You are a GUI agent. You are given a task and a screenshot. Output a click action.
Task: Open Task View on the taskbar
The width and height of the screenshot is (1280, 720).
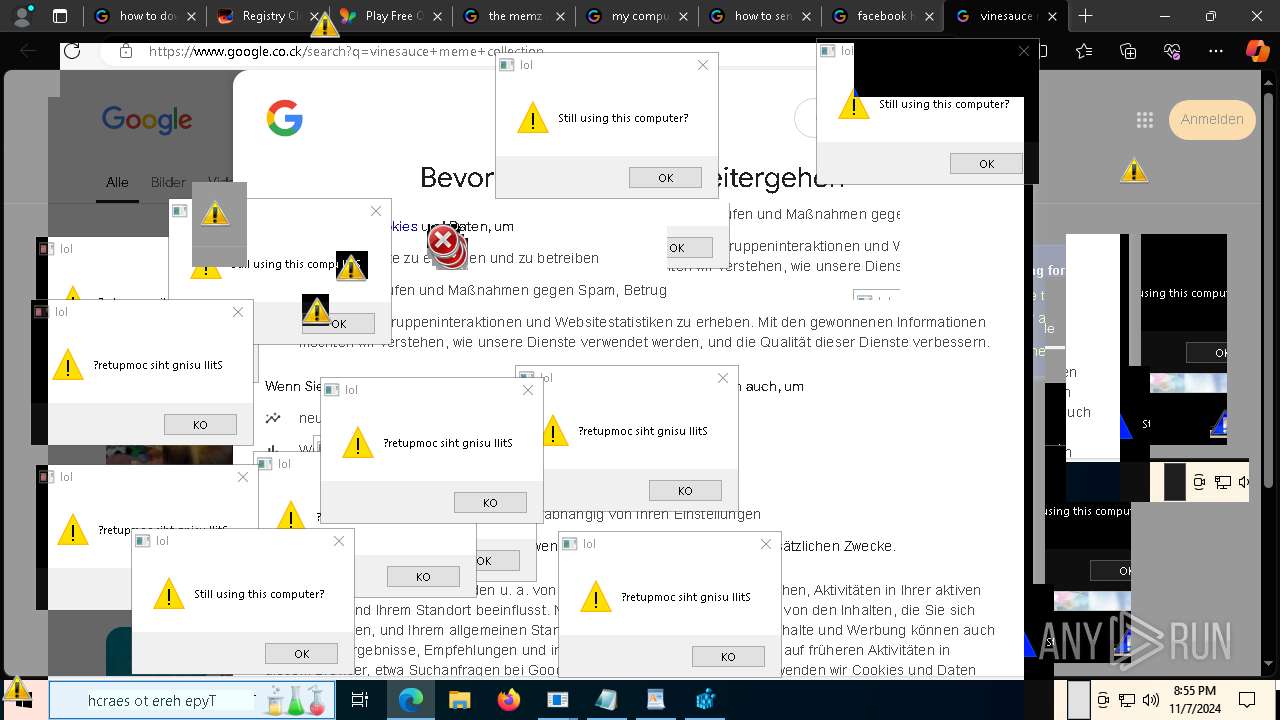coord(360,700)
